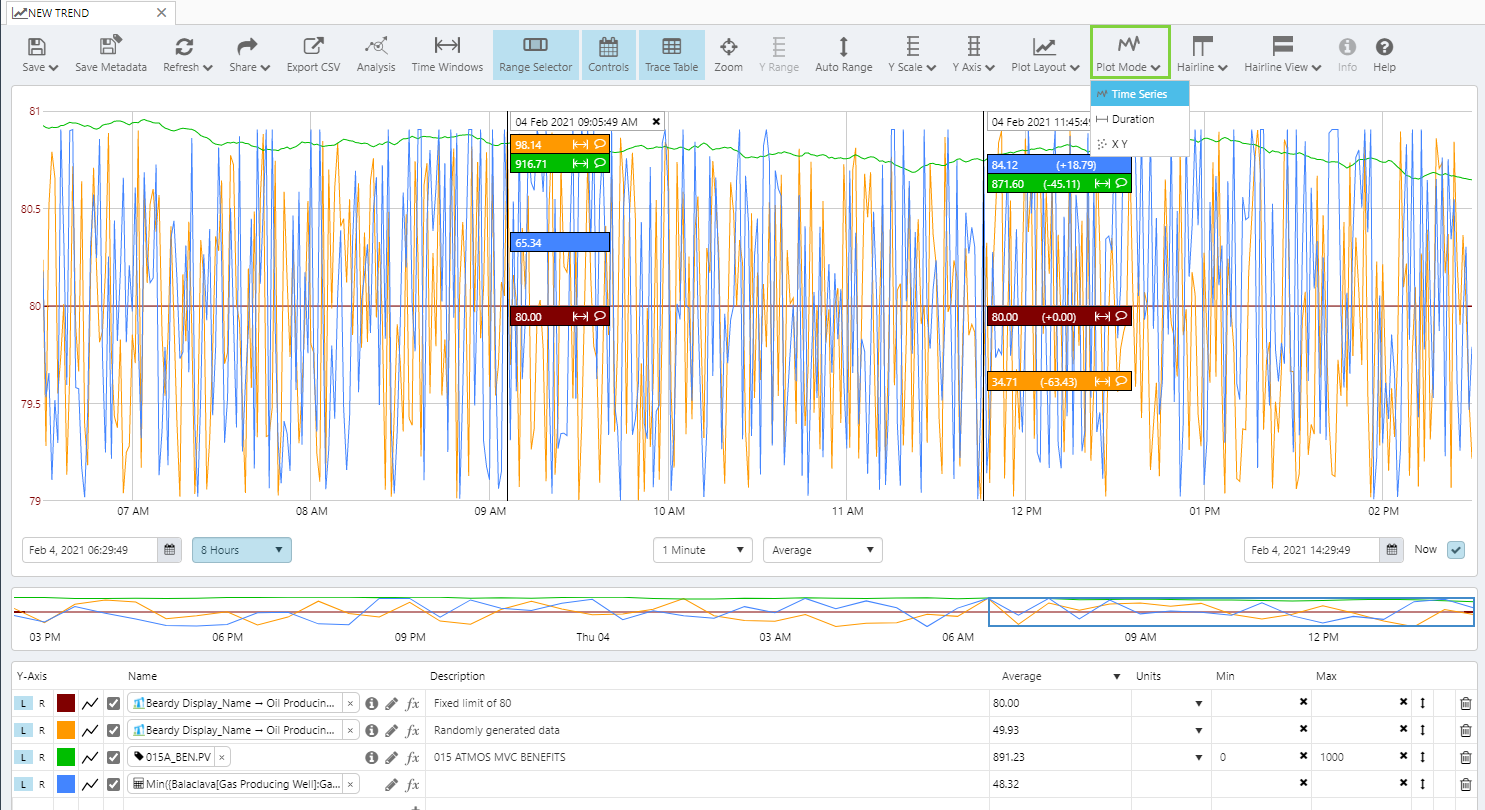Expand the 1 Minute interval dropdown
Image resolution: width=1485 pixels, height=810 pixels.
click(x=702, y=550)
